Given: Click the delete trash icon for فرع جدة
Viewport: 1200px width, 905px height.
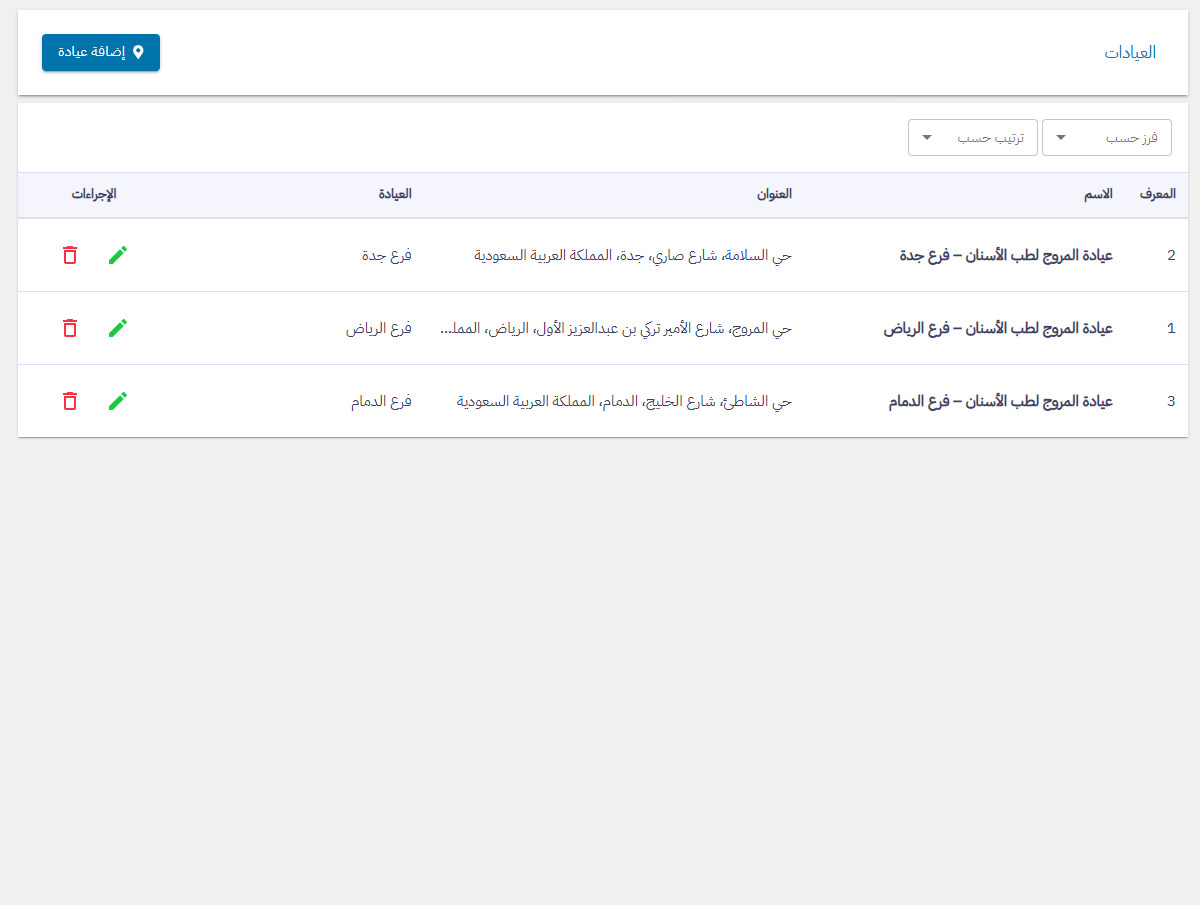Looking at the screenshot, I should [69, 255].
